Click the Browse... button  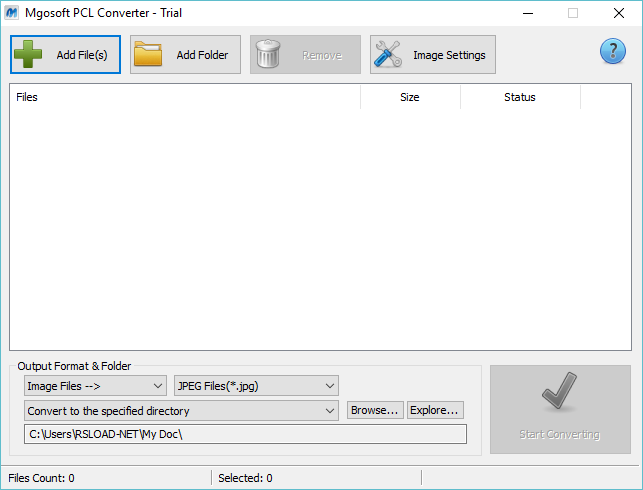point(375,410)
